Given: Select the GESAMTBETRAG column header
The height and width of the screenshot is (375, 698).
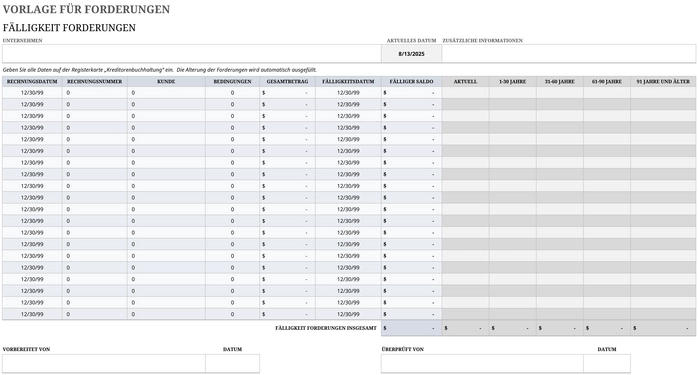Looking at the screenshot, I should coord(288,82).
